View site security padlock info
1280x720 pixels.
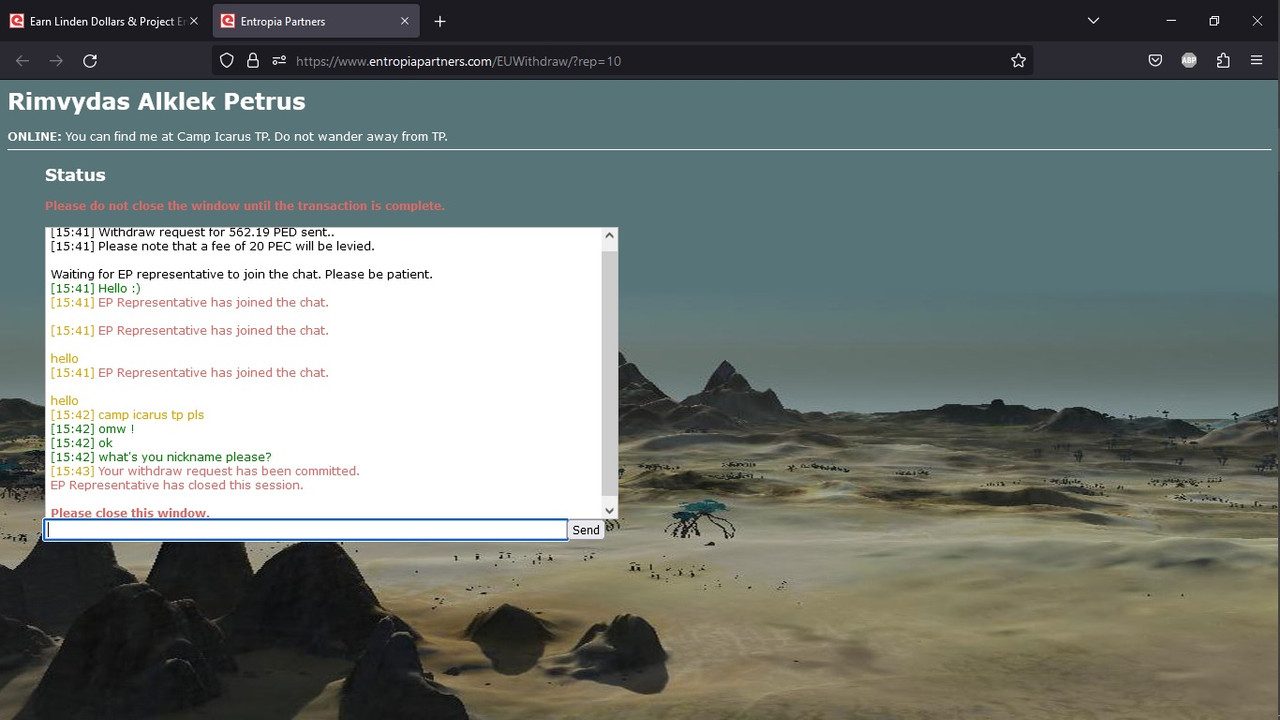253,61
